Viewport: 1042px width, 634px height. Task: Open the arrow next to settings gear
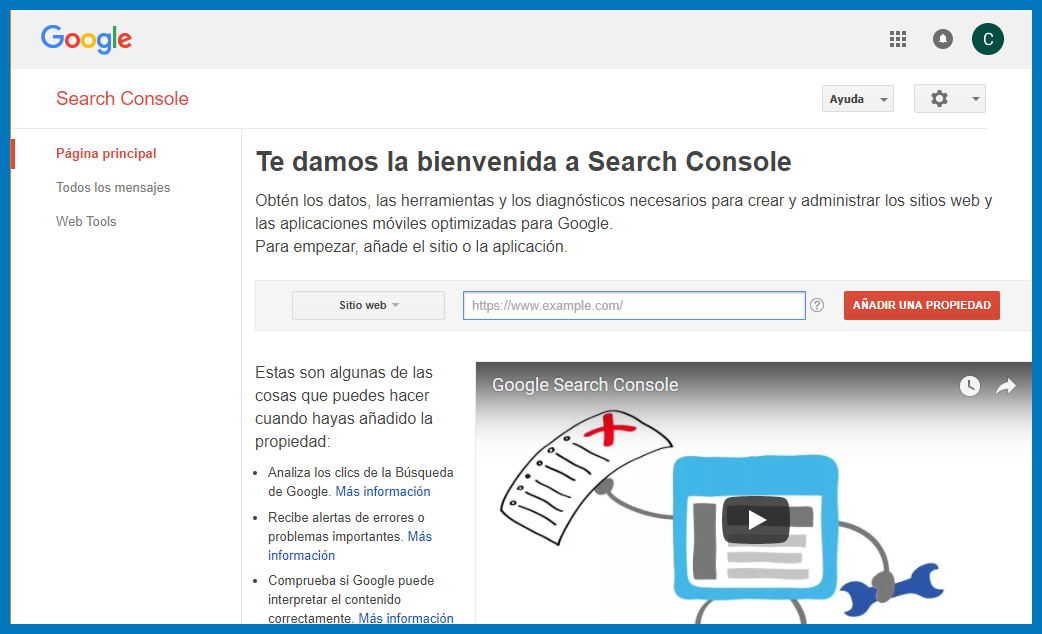click(976, 99)
